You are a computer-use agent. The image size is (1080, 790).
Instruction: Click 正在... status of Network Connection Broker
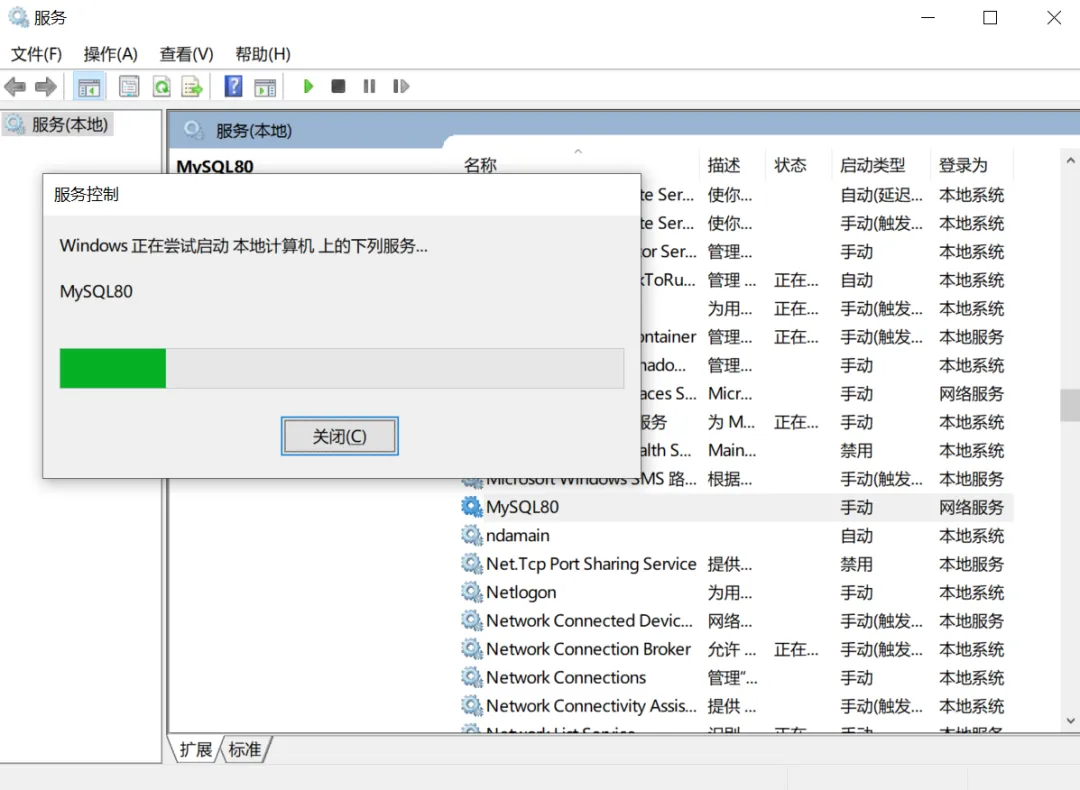[796, 649]
